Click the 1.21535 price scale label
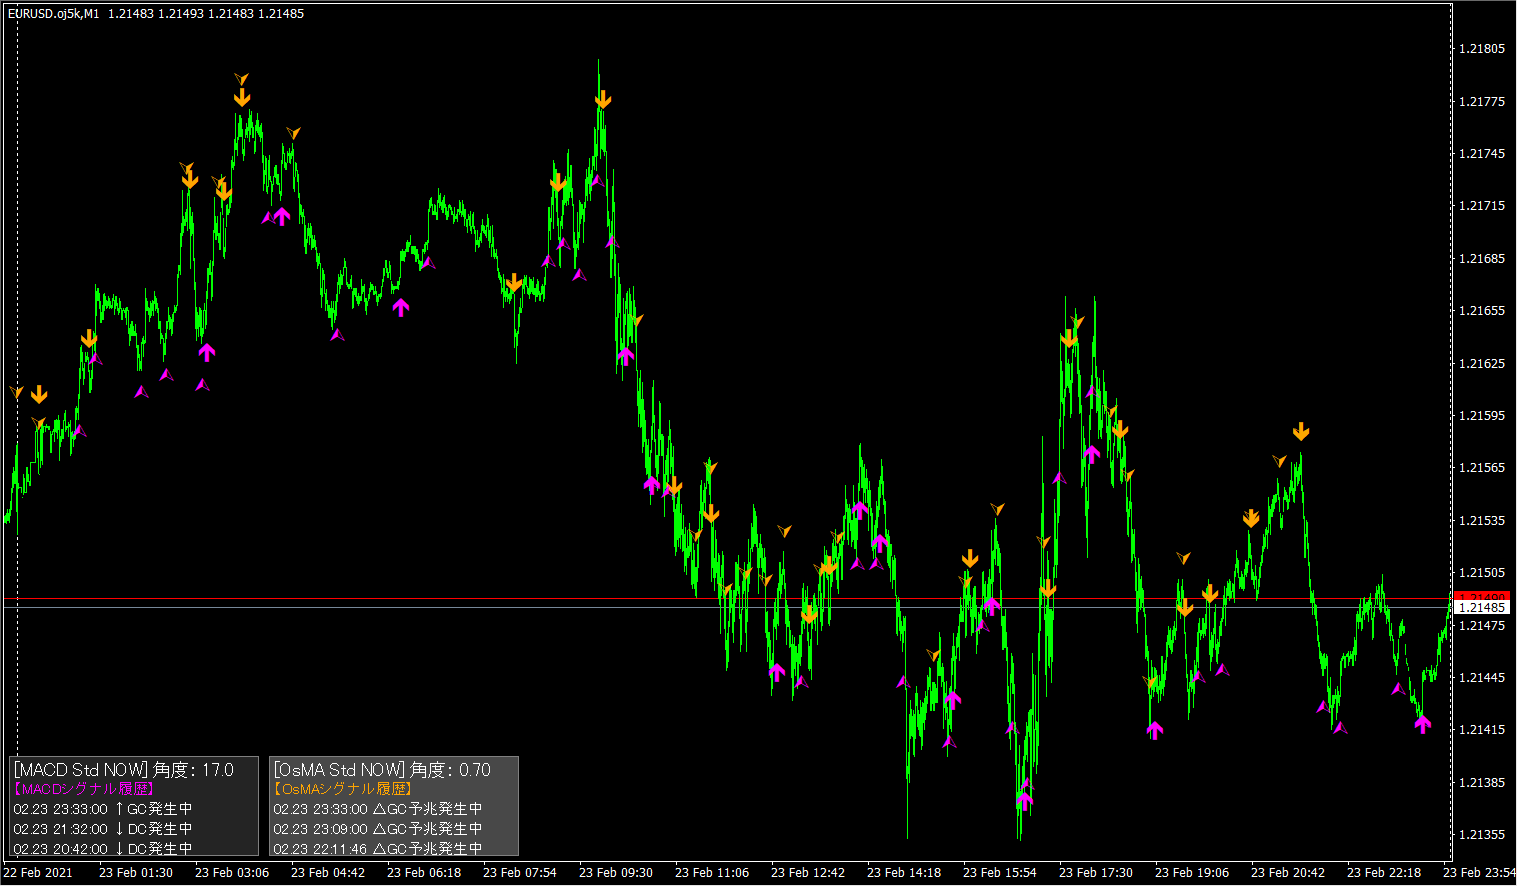 coord(1482,521)
